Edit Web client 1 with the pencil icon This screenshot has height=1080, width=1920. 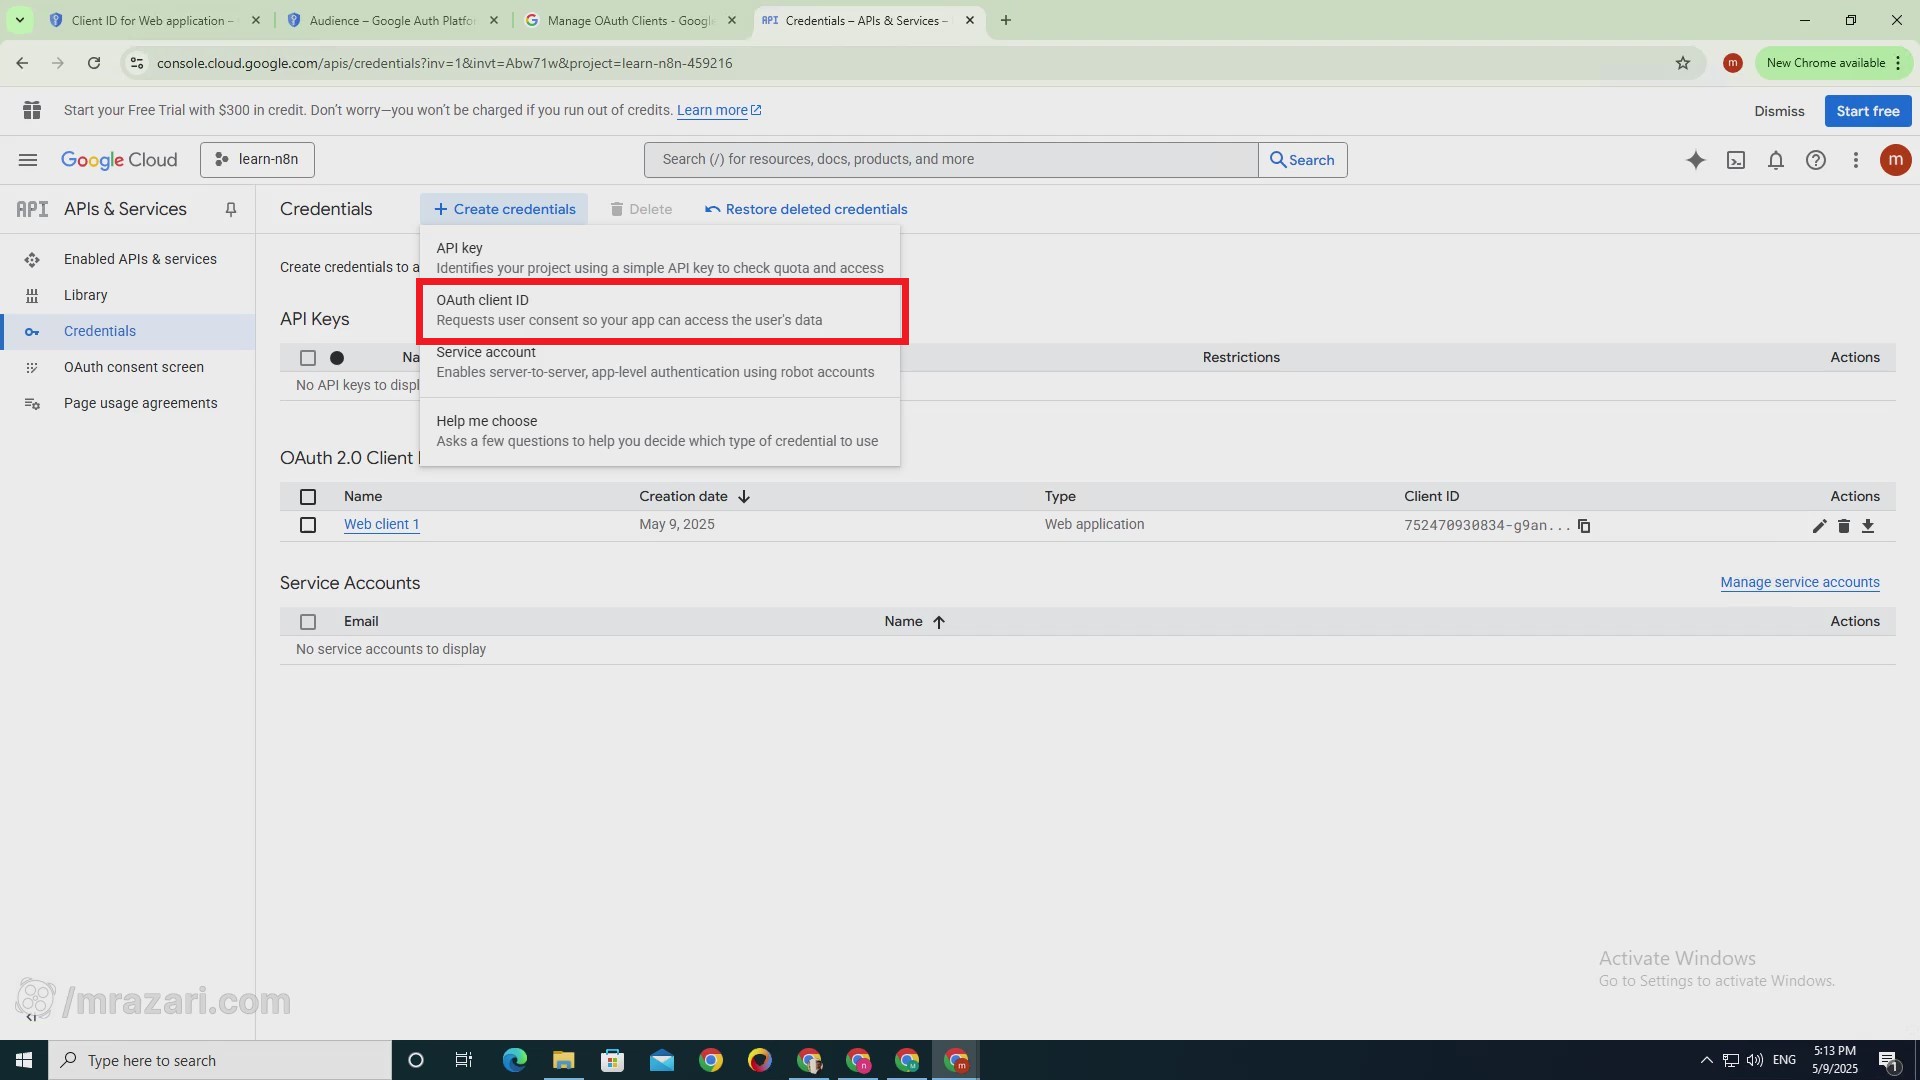tap(1820, 526)
